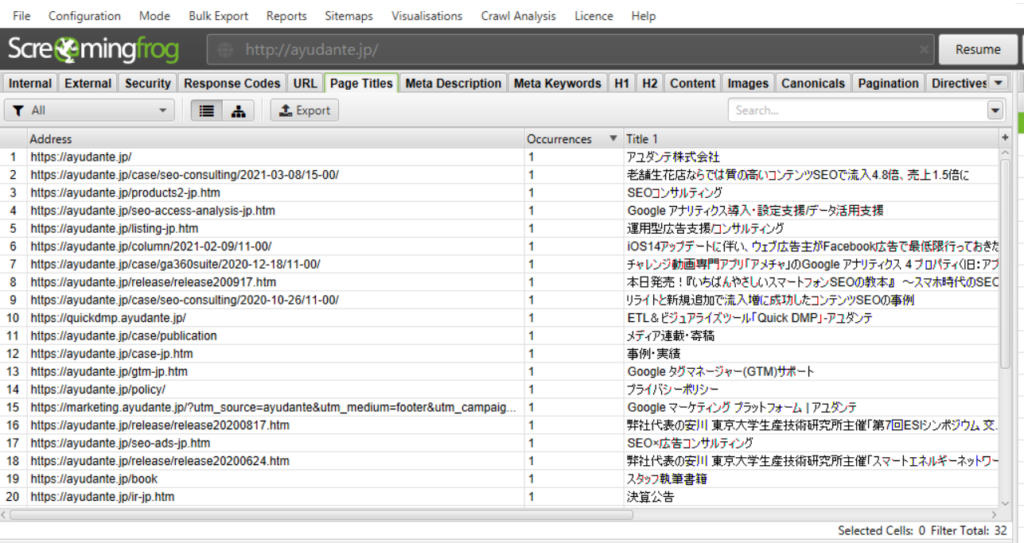The image size is (1024, 543).
Task: Click the Occurrences column header label
Action: point(559,139)
